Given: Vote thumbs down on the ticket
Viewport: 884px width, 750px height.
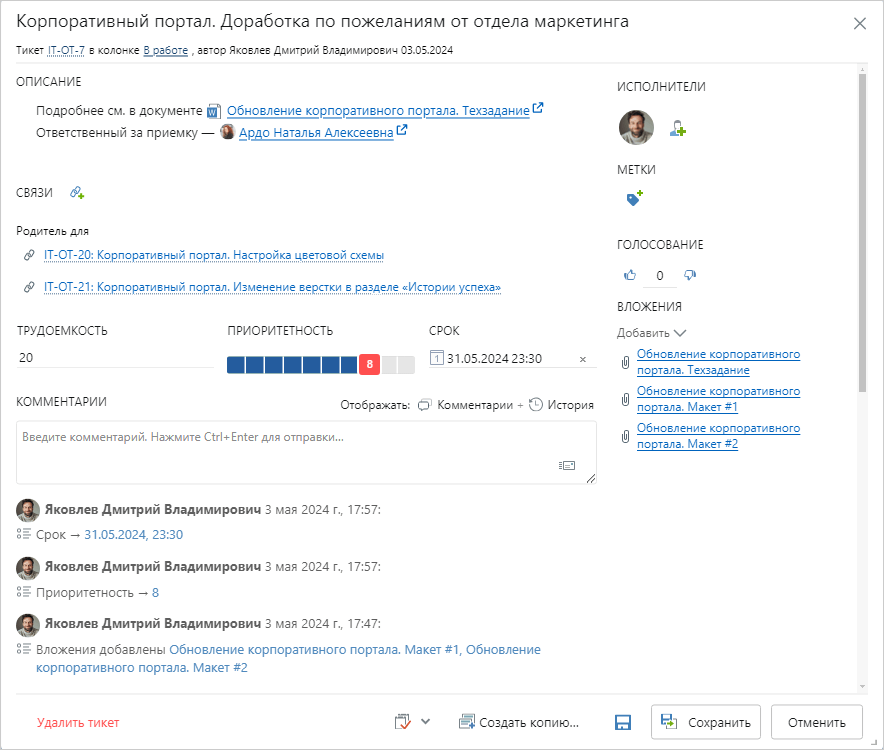Looking at the screenshot, I should click(x=690, y=275).
